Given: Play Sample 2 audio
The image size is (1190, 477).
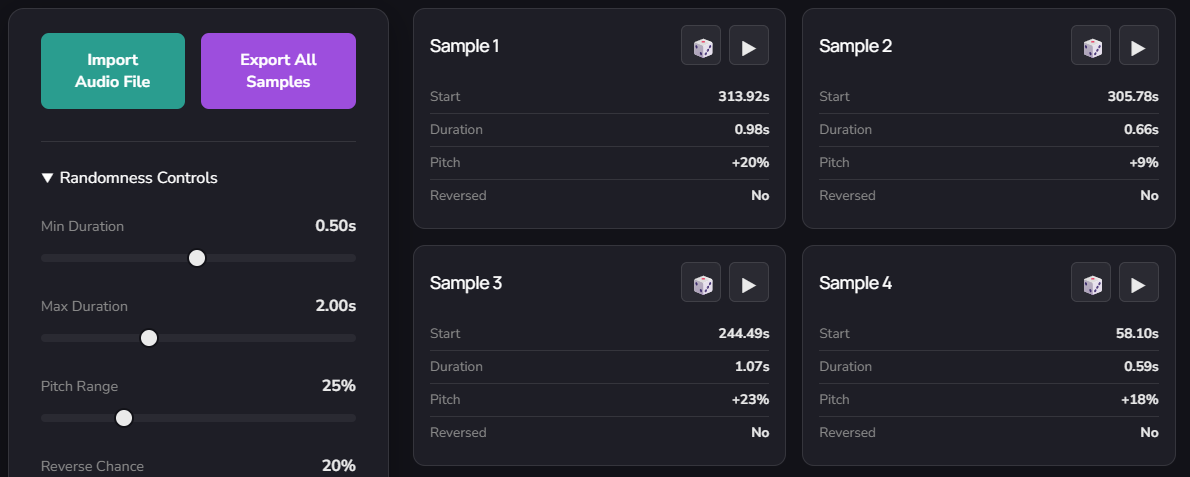Looking at the screenshot, I should coord(1138,46).
